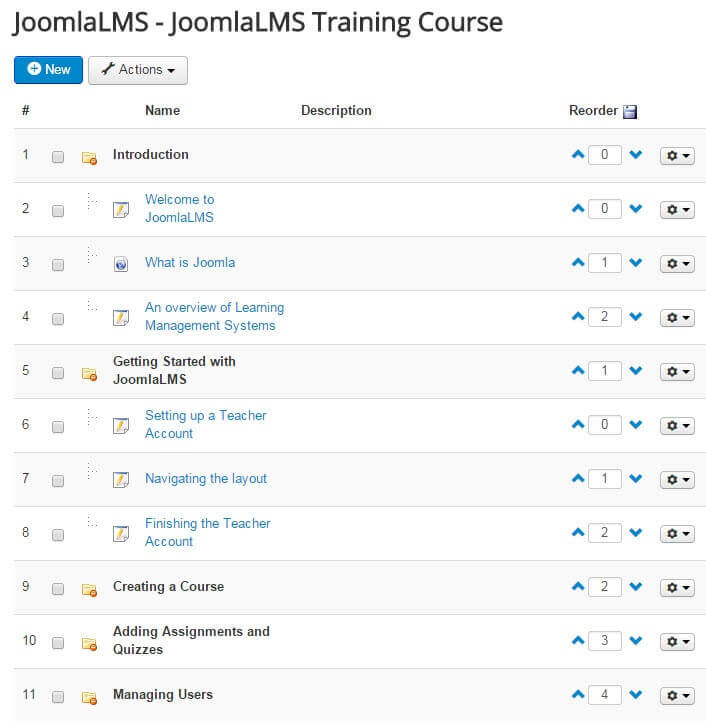Click the Adding Assignments and Quizzes chapter name
The image size is (706, 723).
pos(191,640)
